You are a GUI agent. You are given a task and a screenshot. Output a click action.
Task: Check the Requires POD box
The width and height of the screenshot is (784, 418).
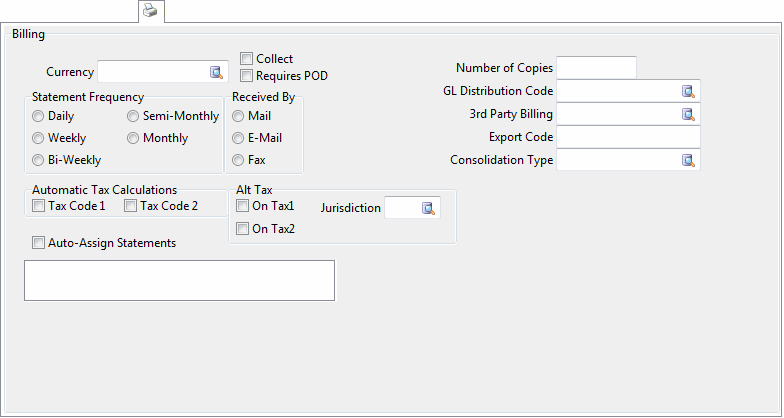[x=247, y=75]
